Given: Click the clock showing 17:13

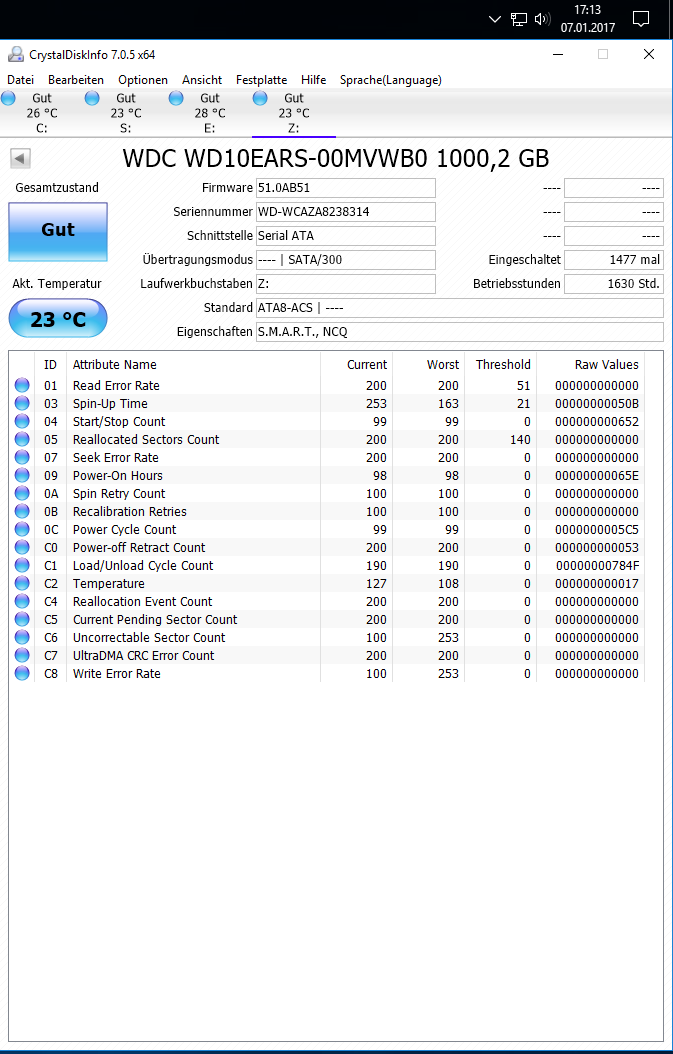Looking at the screenshot, I should [588, 11].
